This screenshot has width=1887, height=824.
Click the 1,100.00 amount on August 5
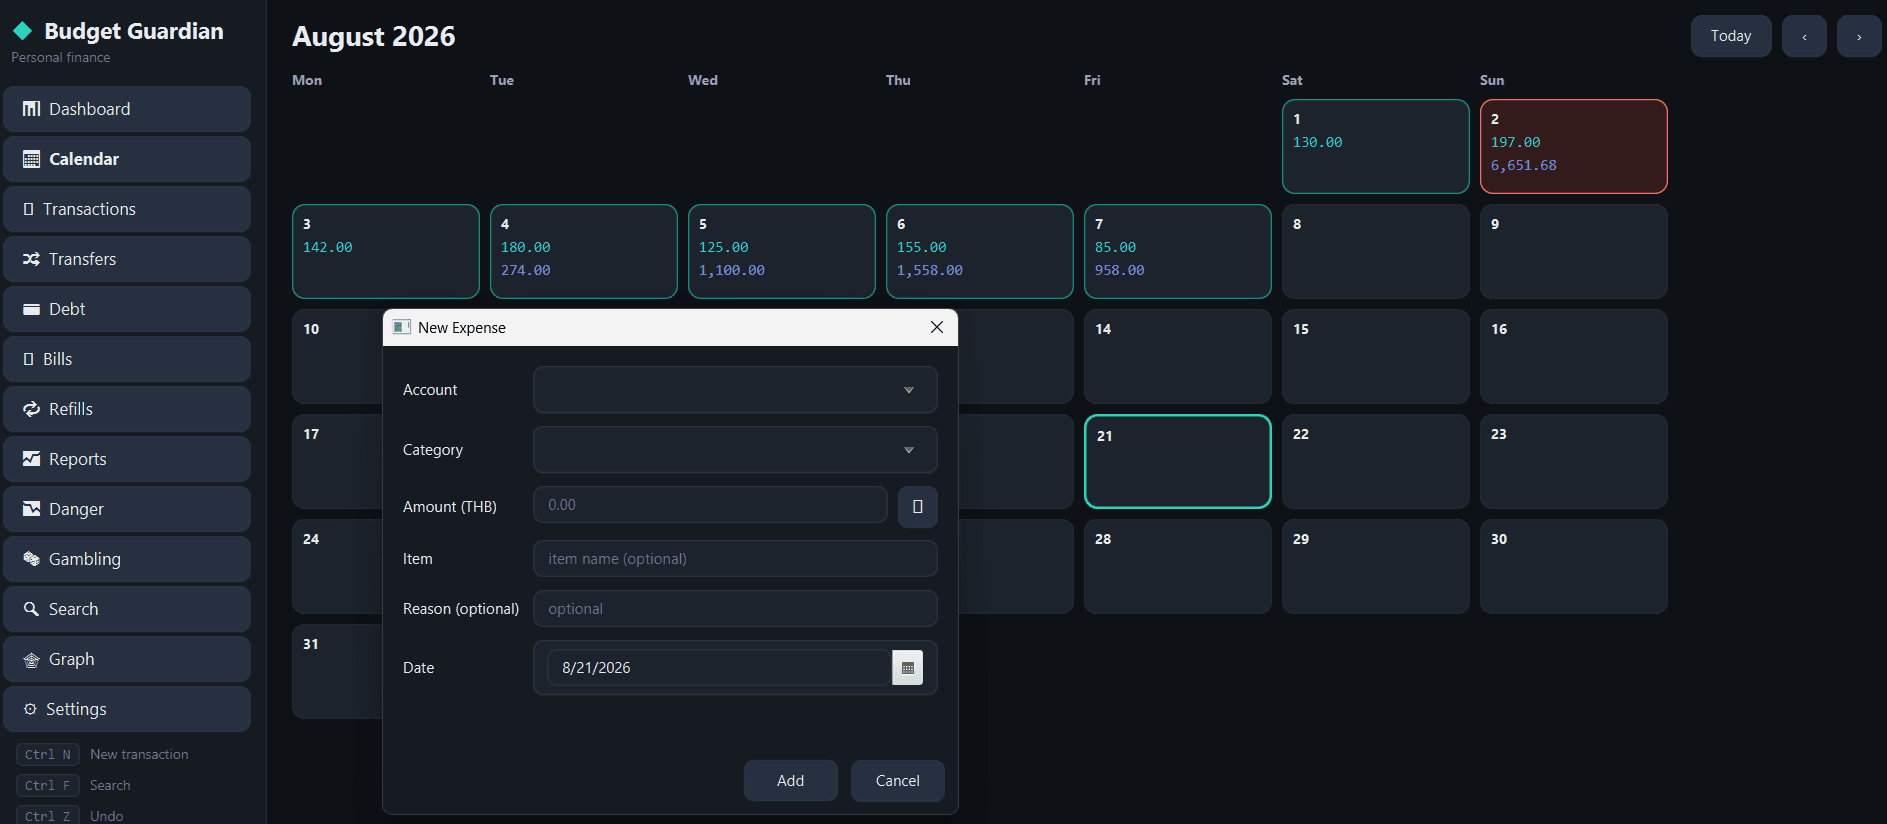coord(731,271)
